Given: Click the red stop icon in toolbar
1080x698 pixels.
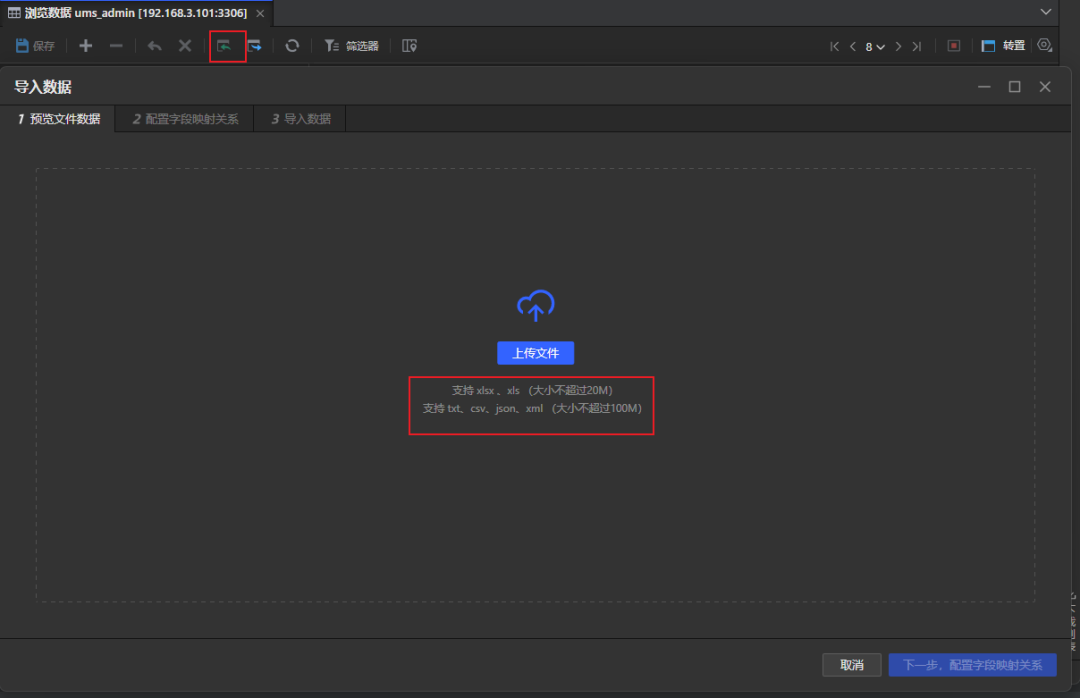Looking at the screenshot, I should point(953,46).
